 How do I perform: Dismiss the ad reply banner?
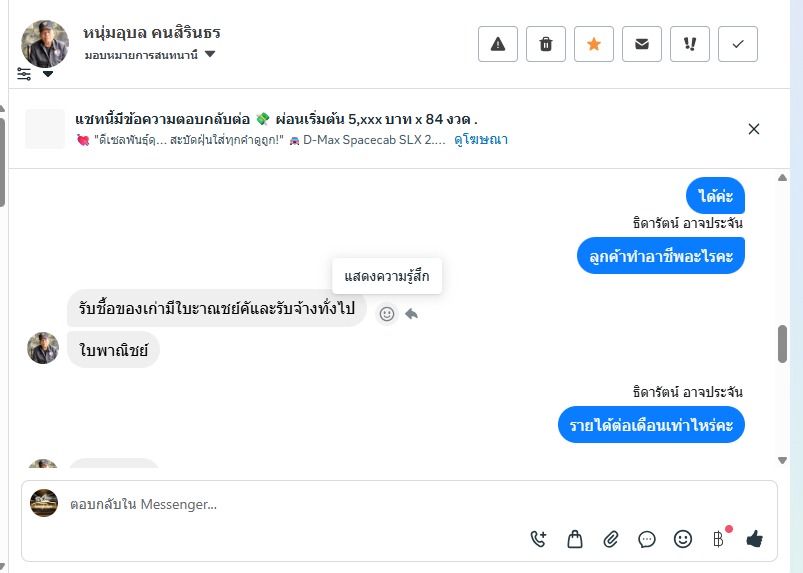[754, 129]
